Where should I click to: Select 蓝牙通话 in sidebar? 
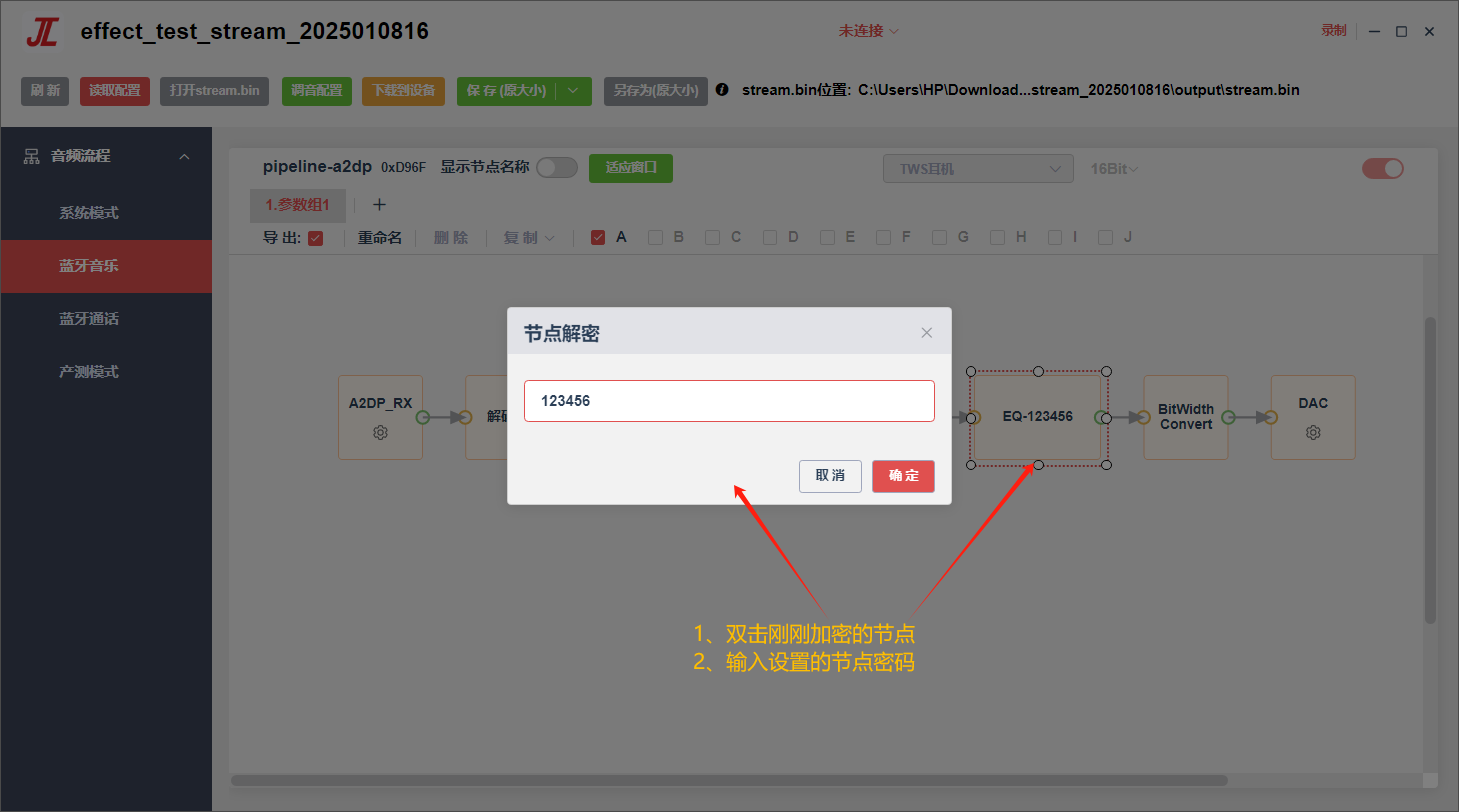(106, 319)
